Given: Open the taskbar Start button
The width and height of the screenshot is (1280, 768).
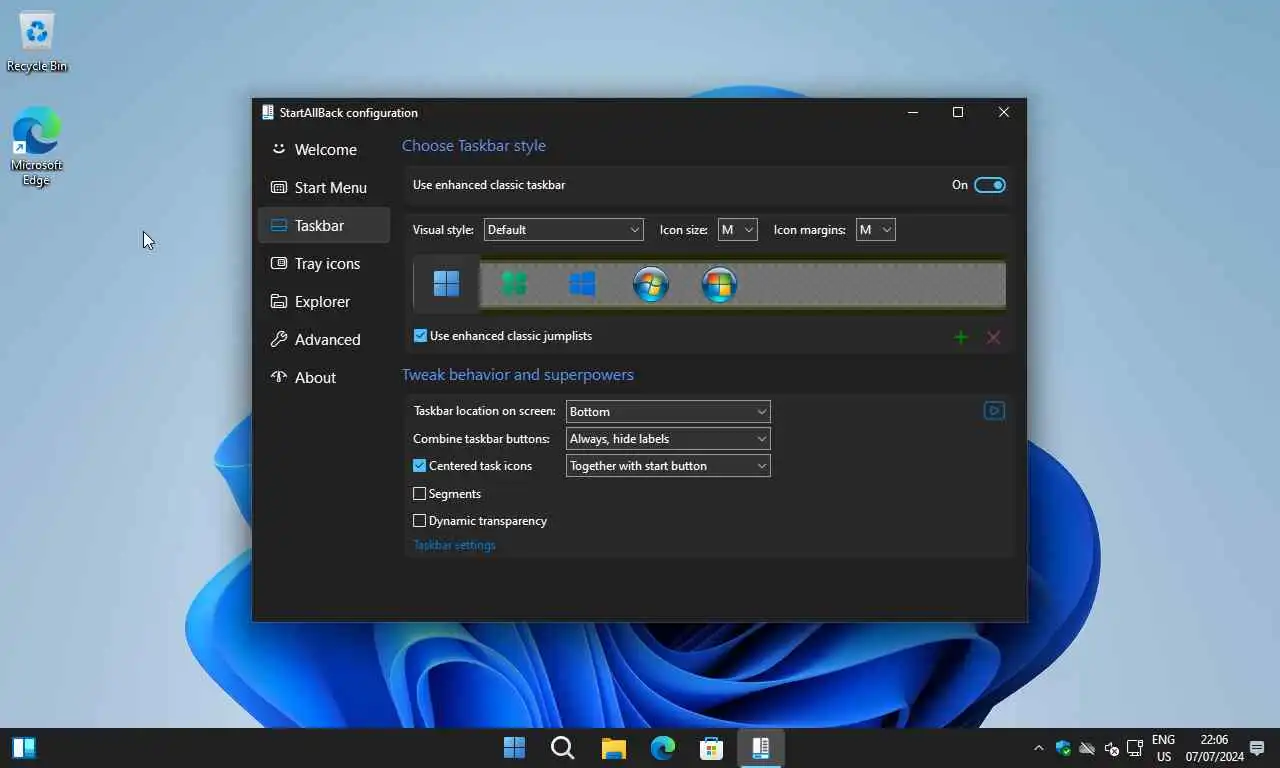Looking at the screenshot, I should 514,748.
